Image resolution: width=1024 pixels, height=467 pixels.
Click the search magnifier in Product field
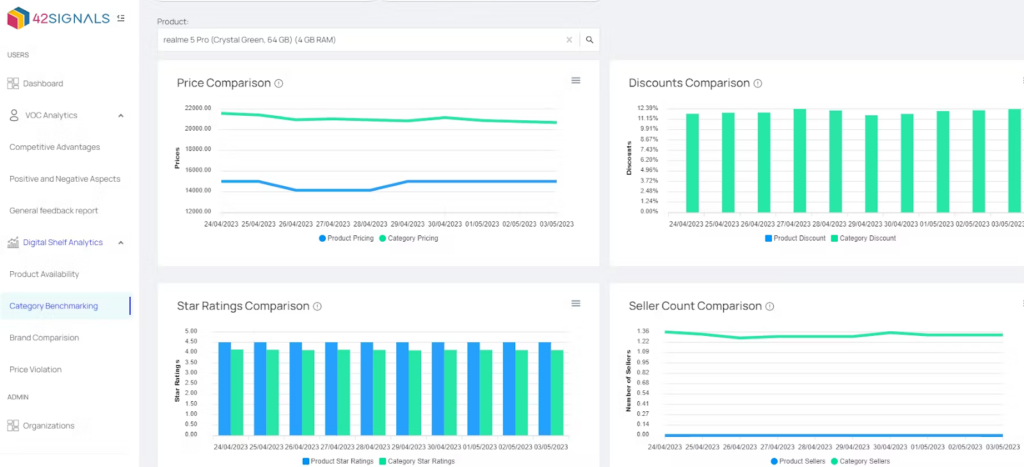click(589, 40)
